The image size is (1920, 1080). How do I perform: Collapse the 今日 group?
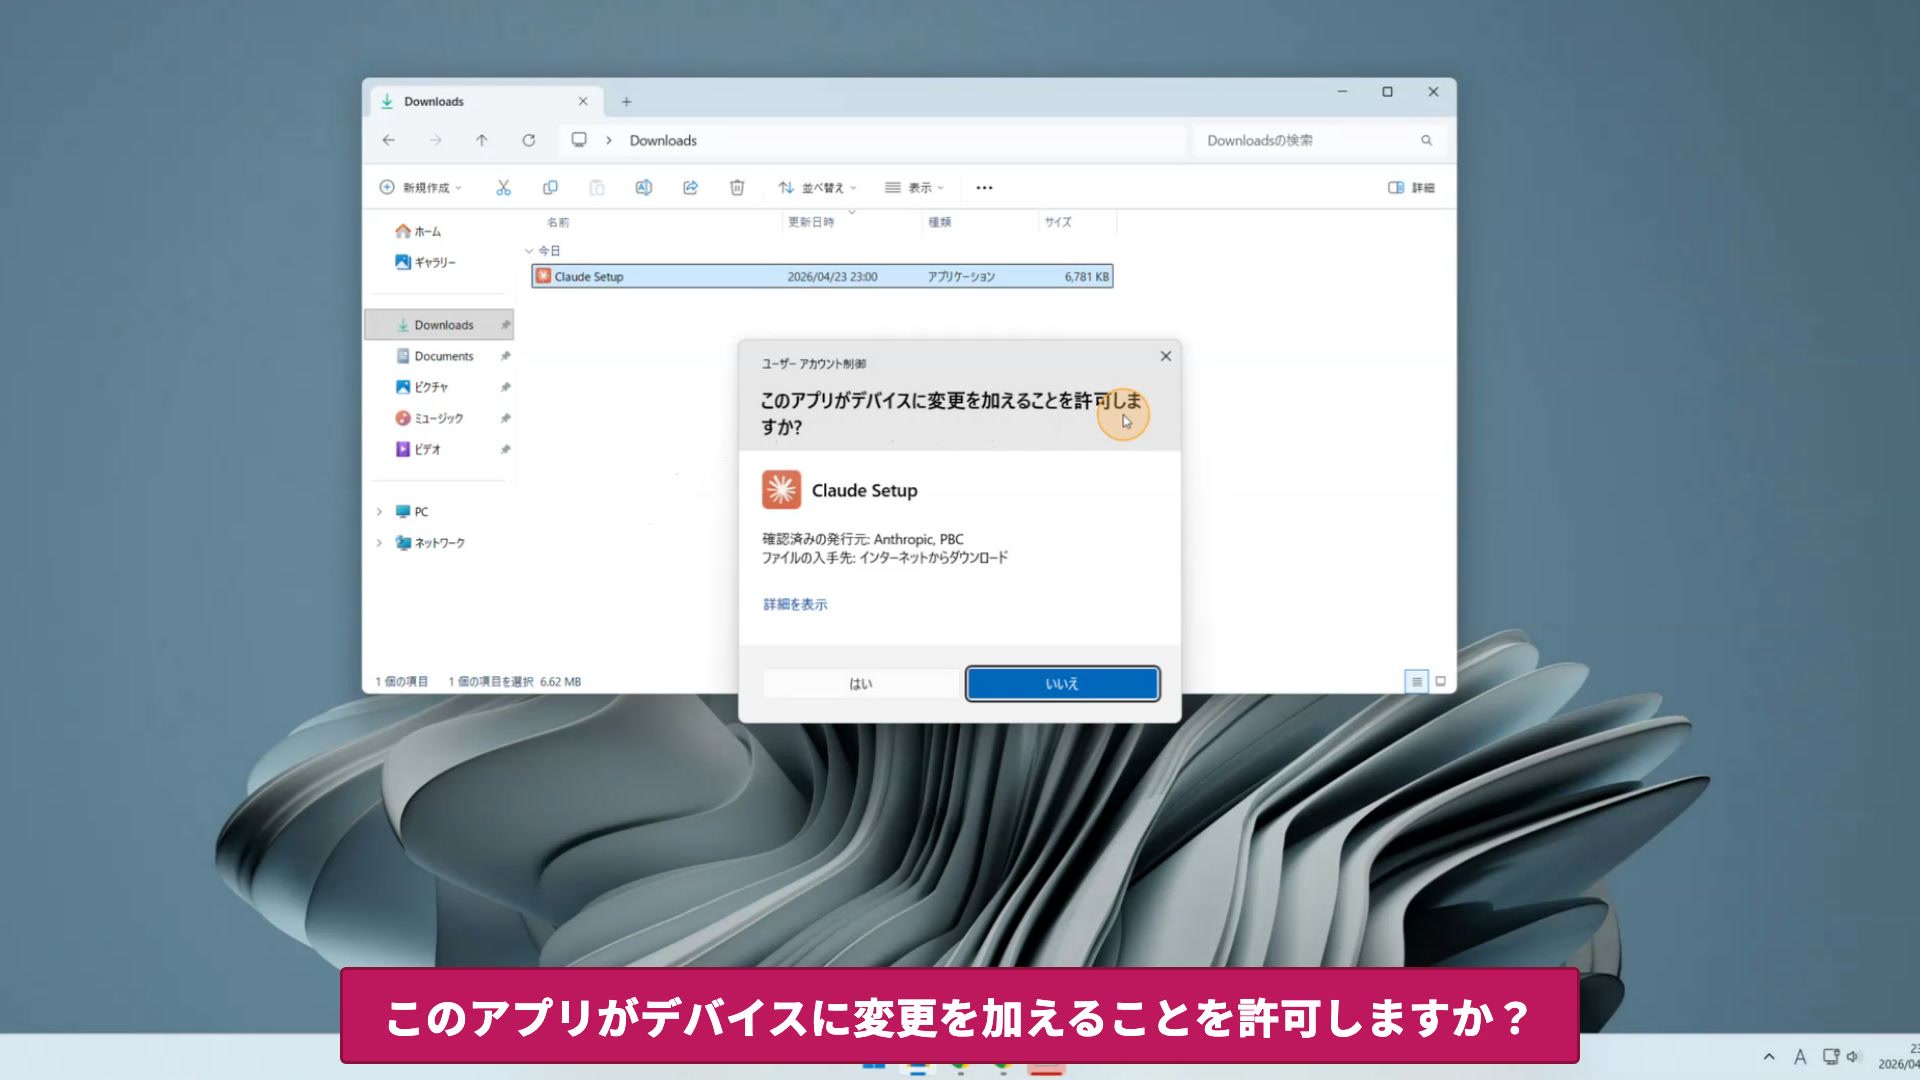(529, 250)
